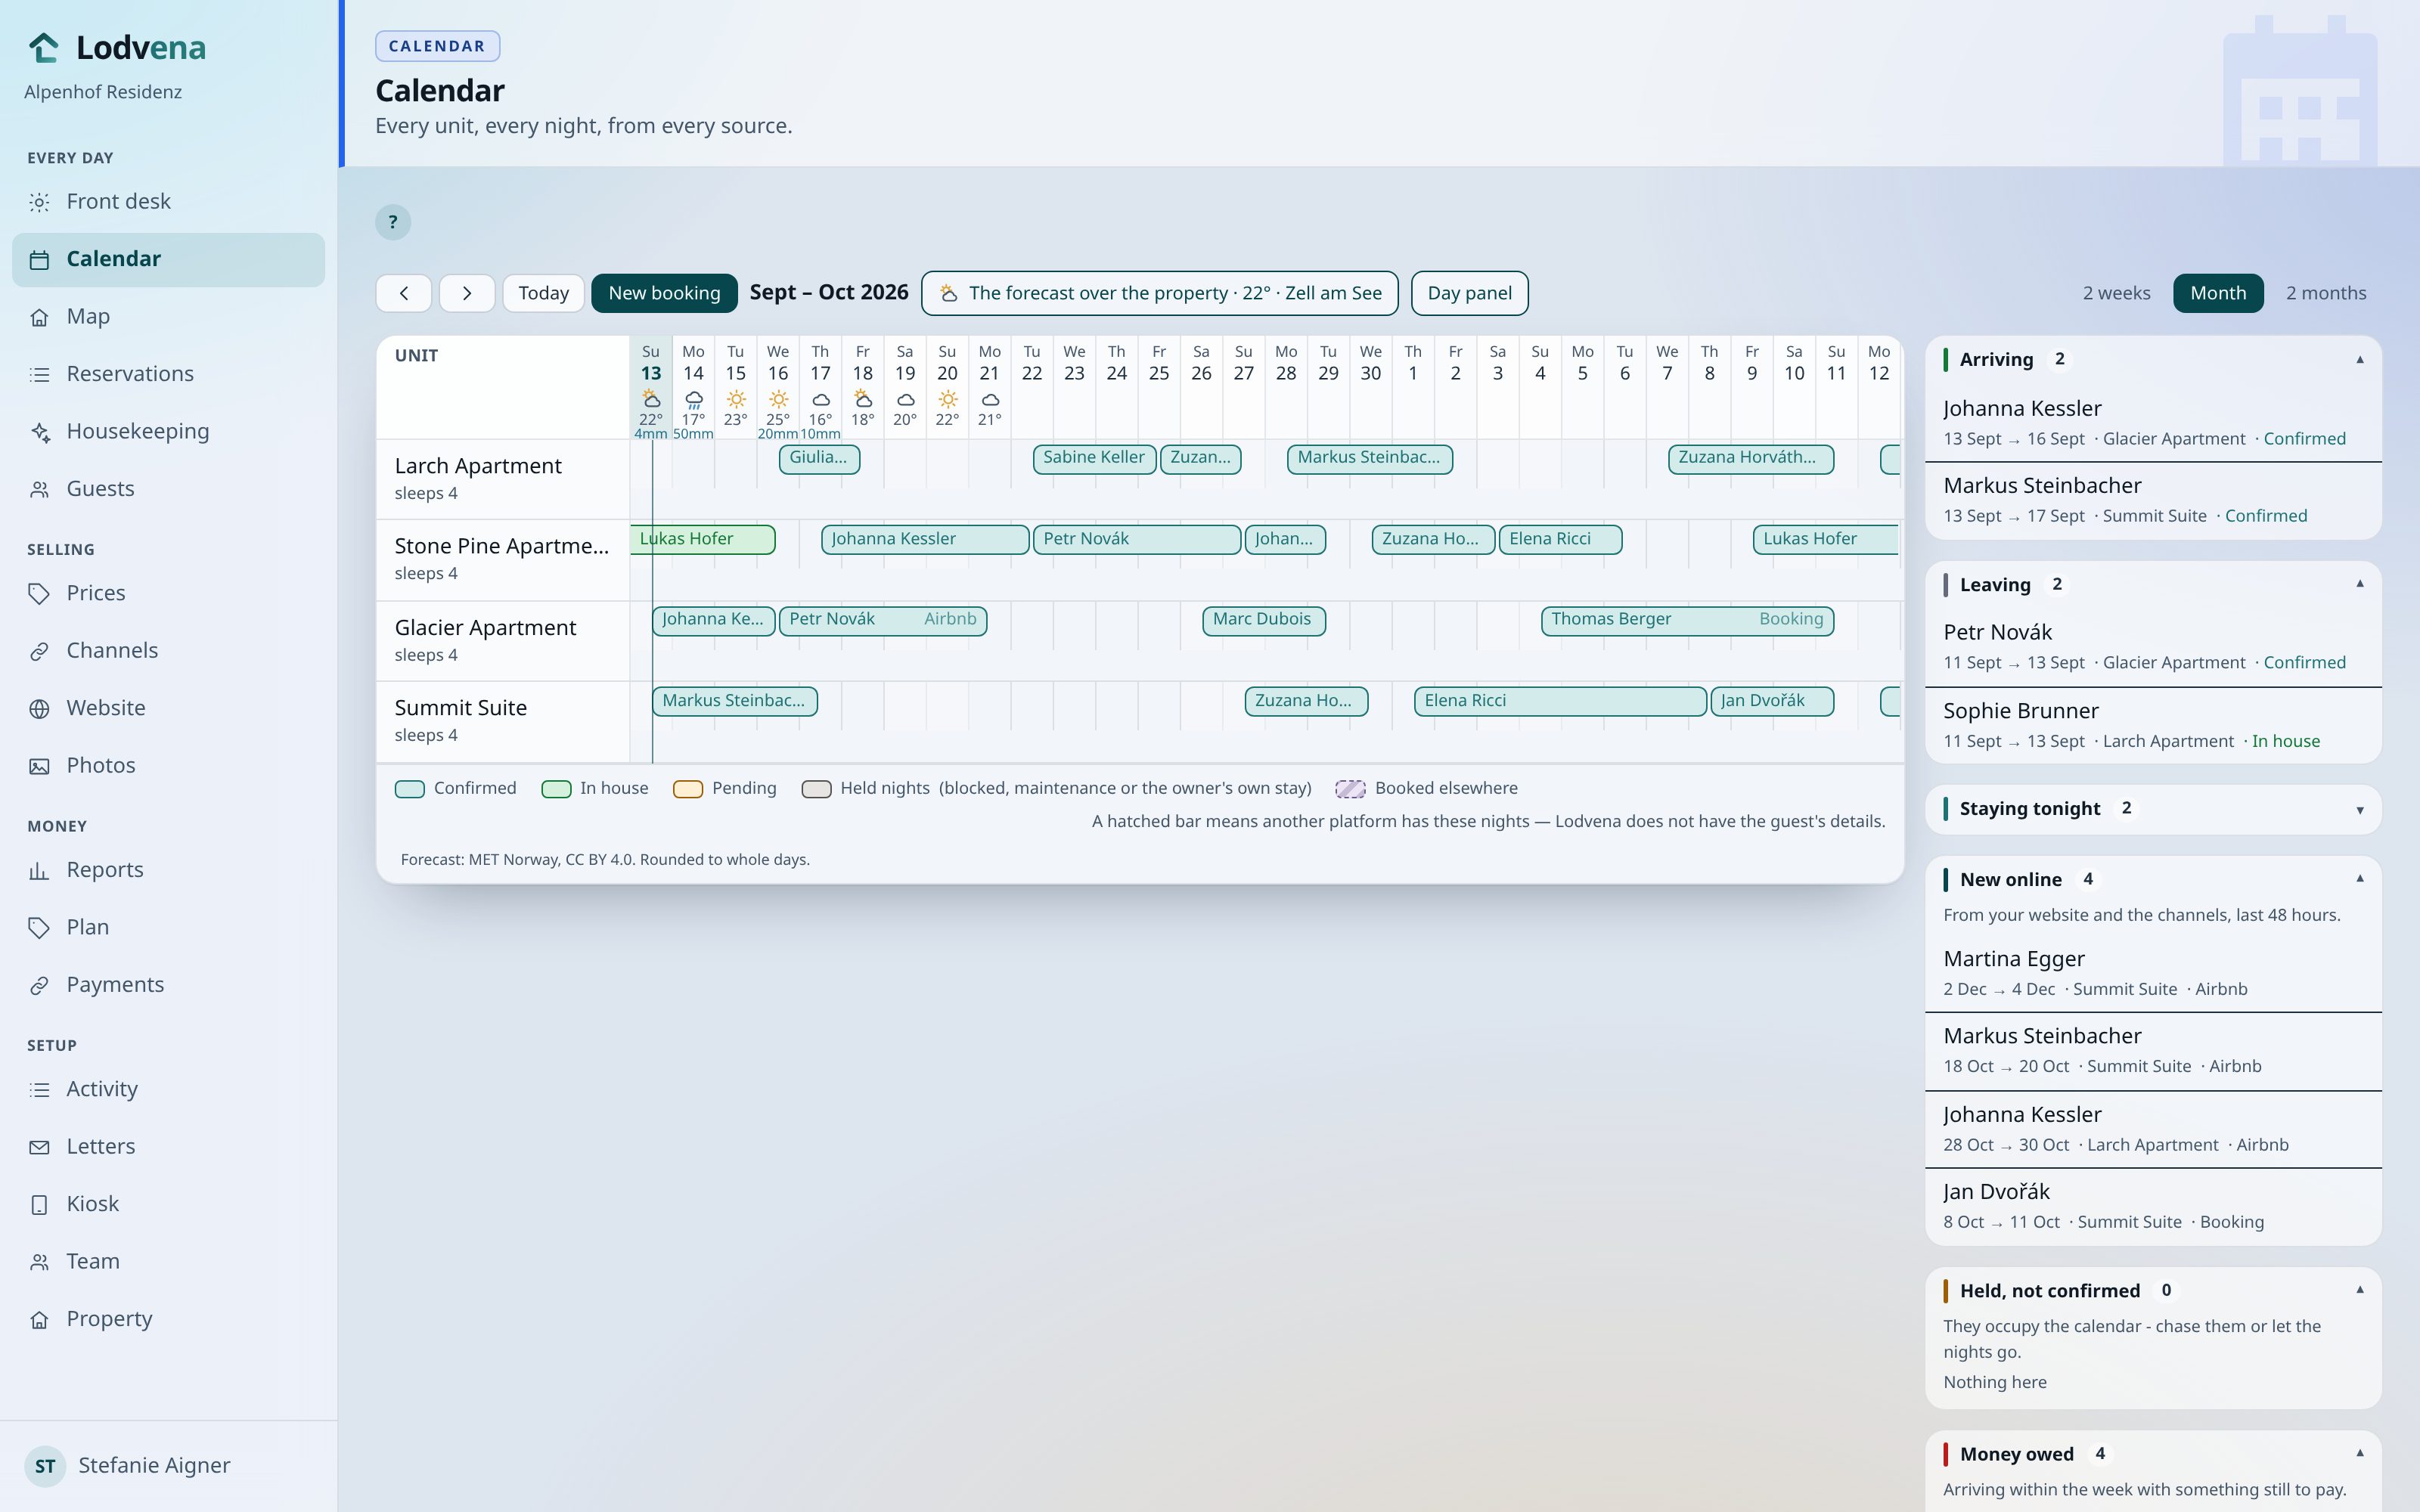
Task: Click the Kiosk tablet icon
Action: point(39,1204)
